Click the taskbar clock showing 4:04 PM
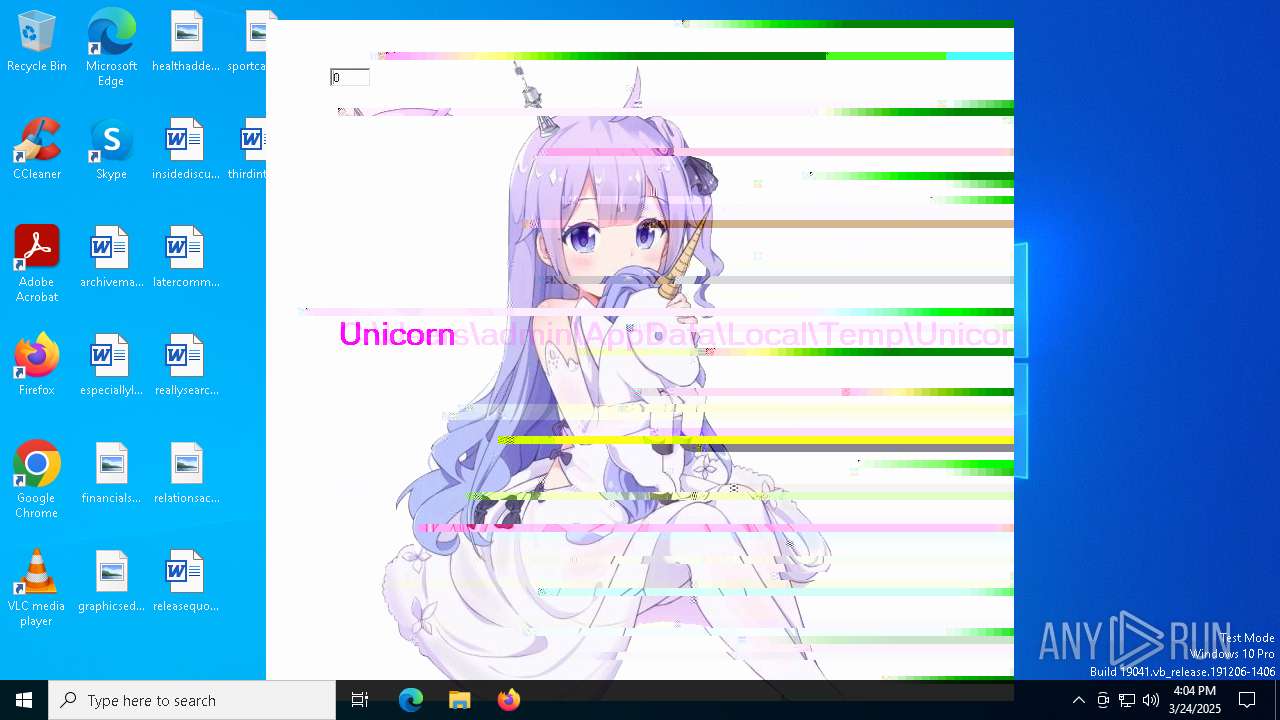 [x=1195, y=700]
